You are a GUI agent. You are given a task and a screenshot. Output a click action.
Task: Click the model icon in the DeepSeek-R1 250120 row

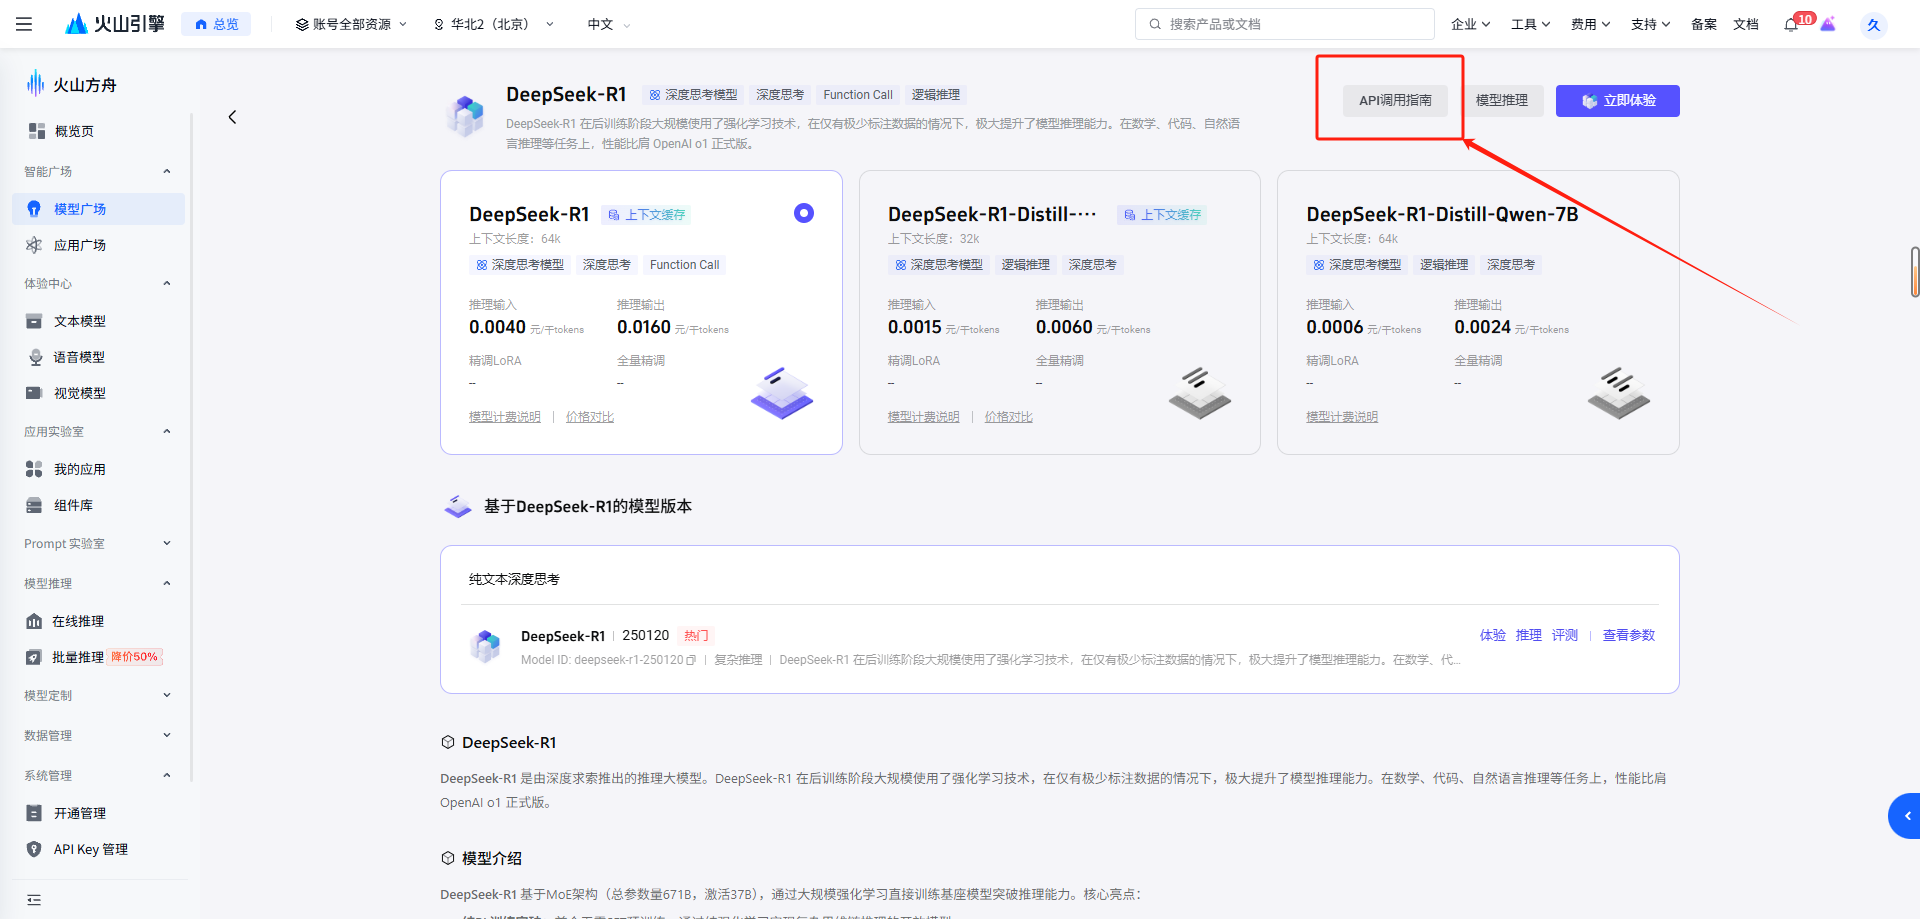(486, 646)
